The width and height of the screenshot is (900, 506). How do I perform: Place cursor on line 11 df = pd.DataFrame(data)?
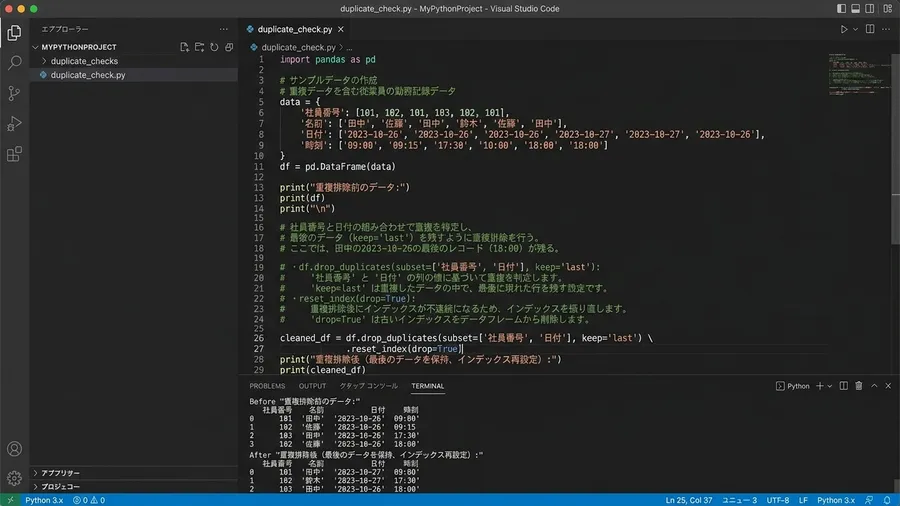(x=338, y=166)
